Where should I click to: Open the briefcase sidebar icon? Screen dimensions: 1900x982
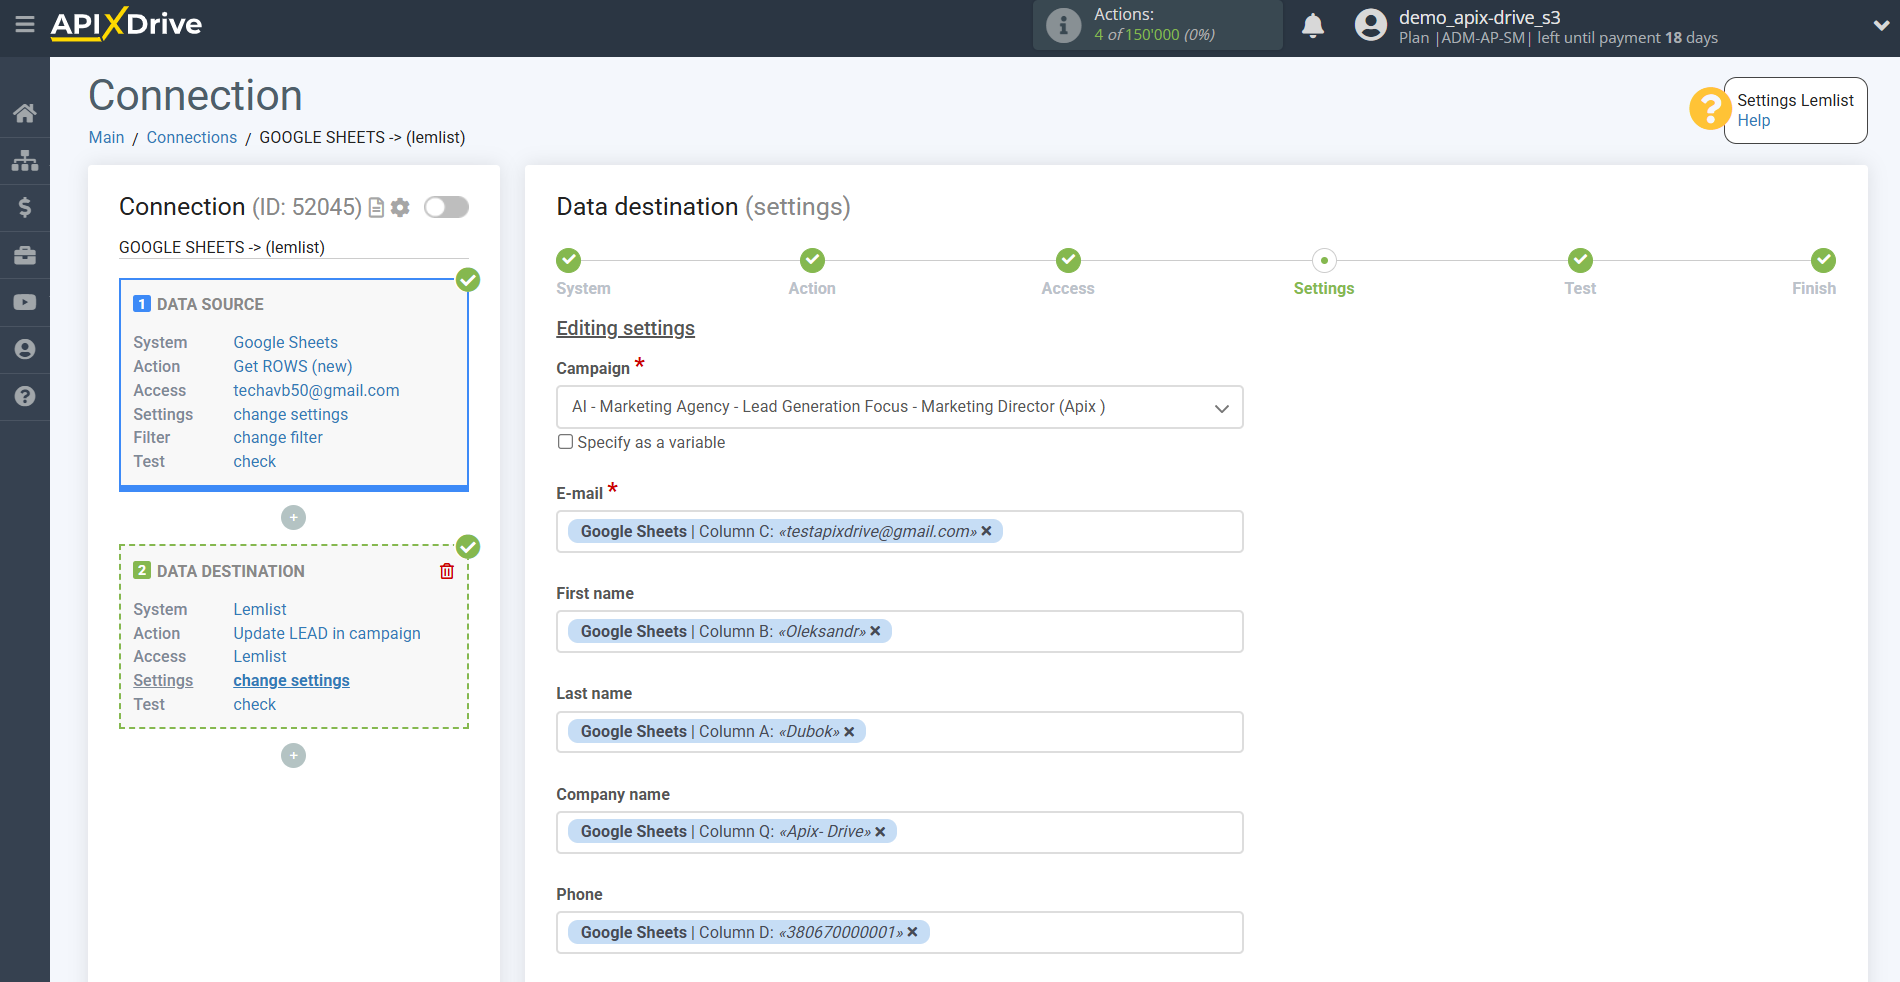tap(25, 255)
